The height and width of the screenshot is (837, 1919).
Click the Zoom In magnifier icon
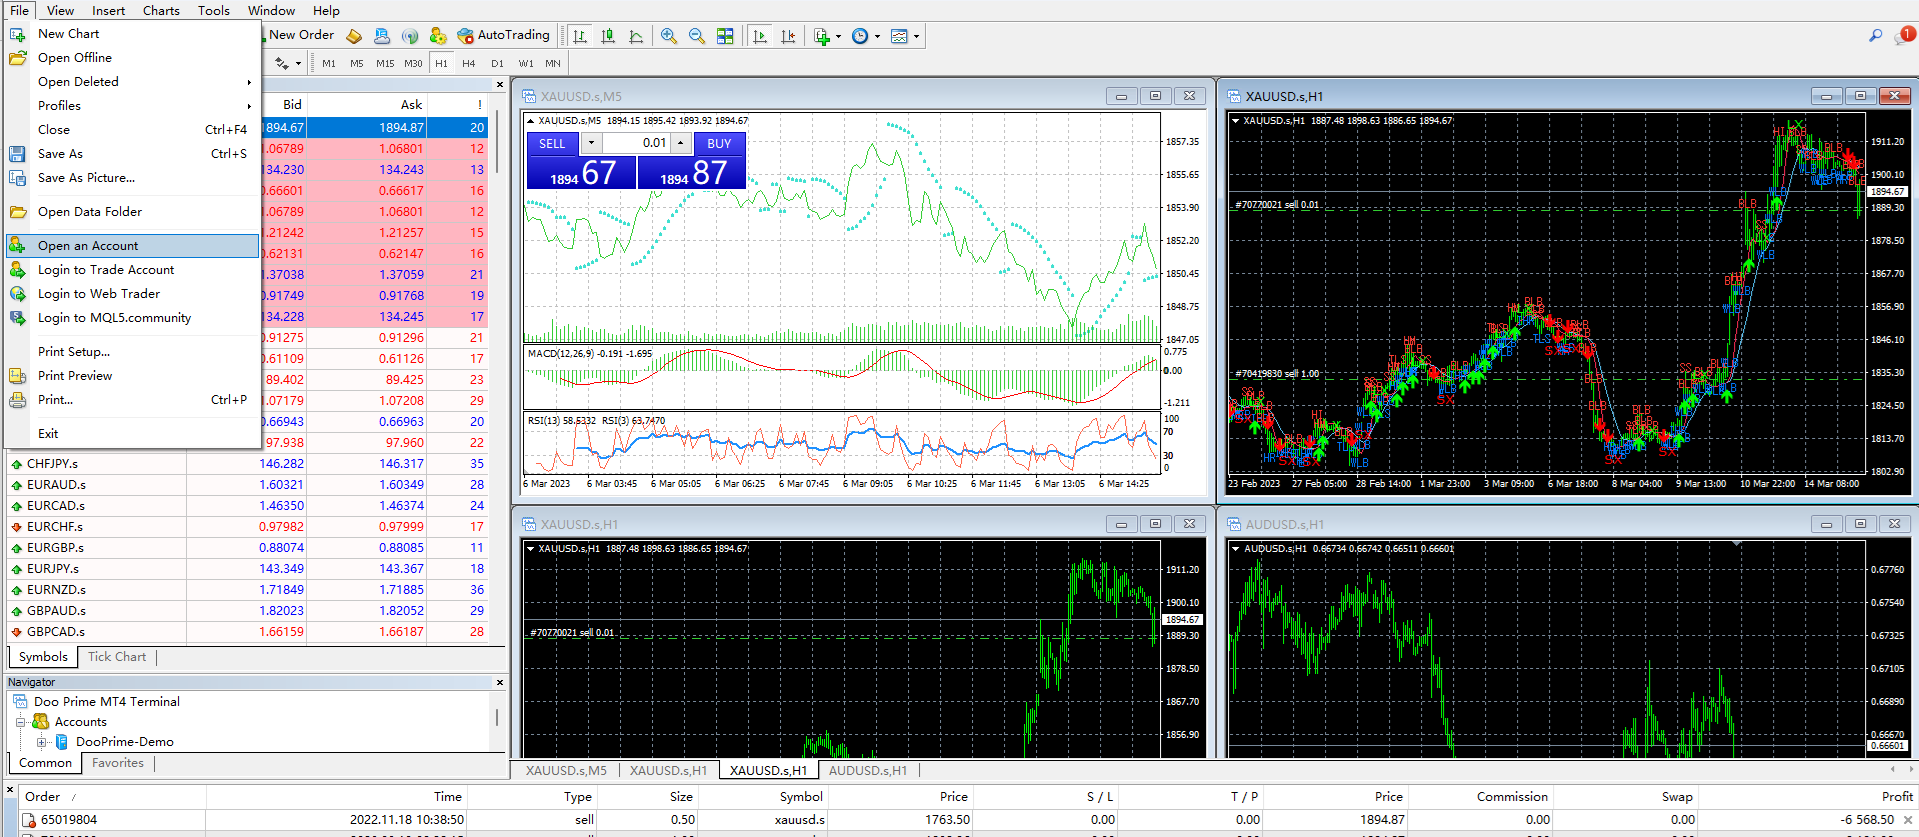click(x=669, y=36)
